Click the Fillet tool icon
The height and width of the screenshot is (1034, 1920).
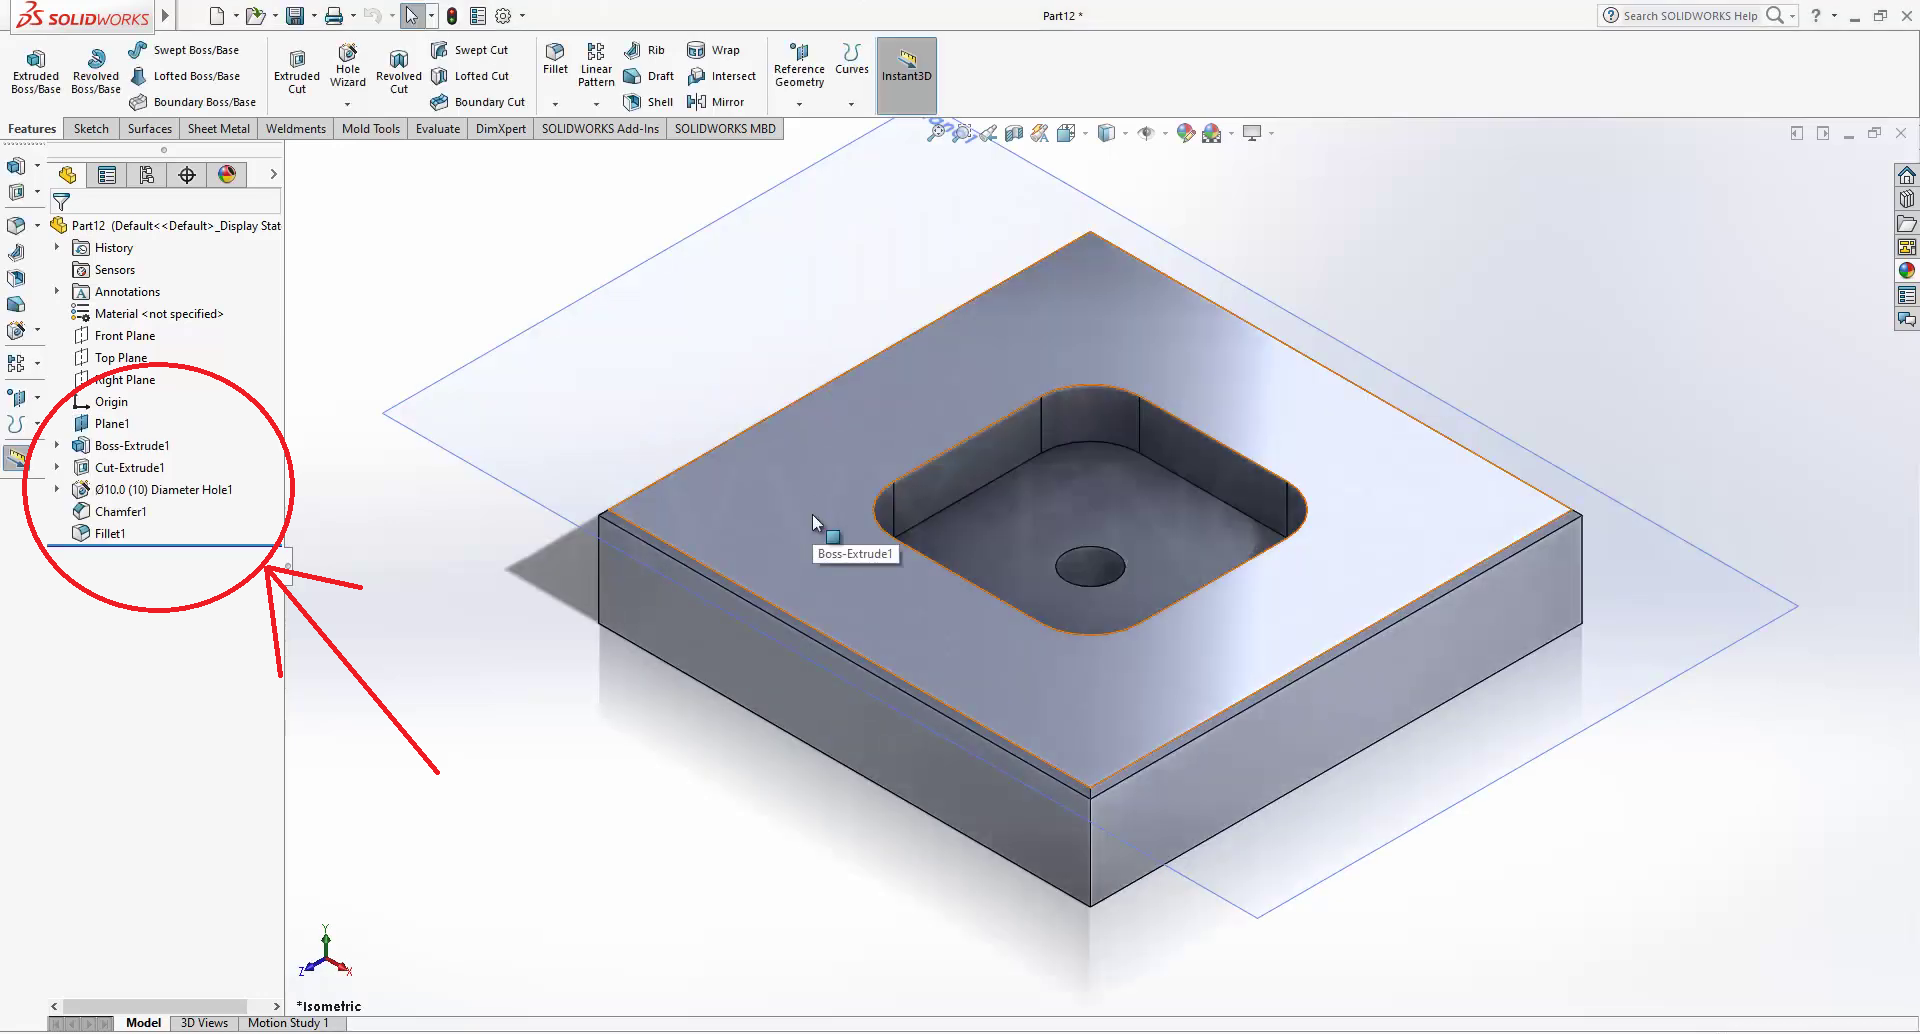(555, 58)
